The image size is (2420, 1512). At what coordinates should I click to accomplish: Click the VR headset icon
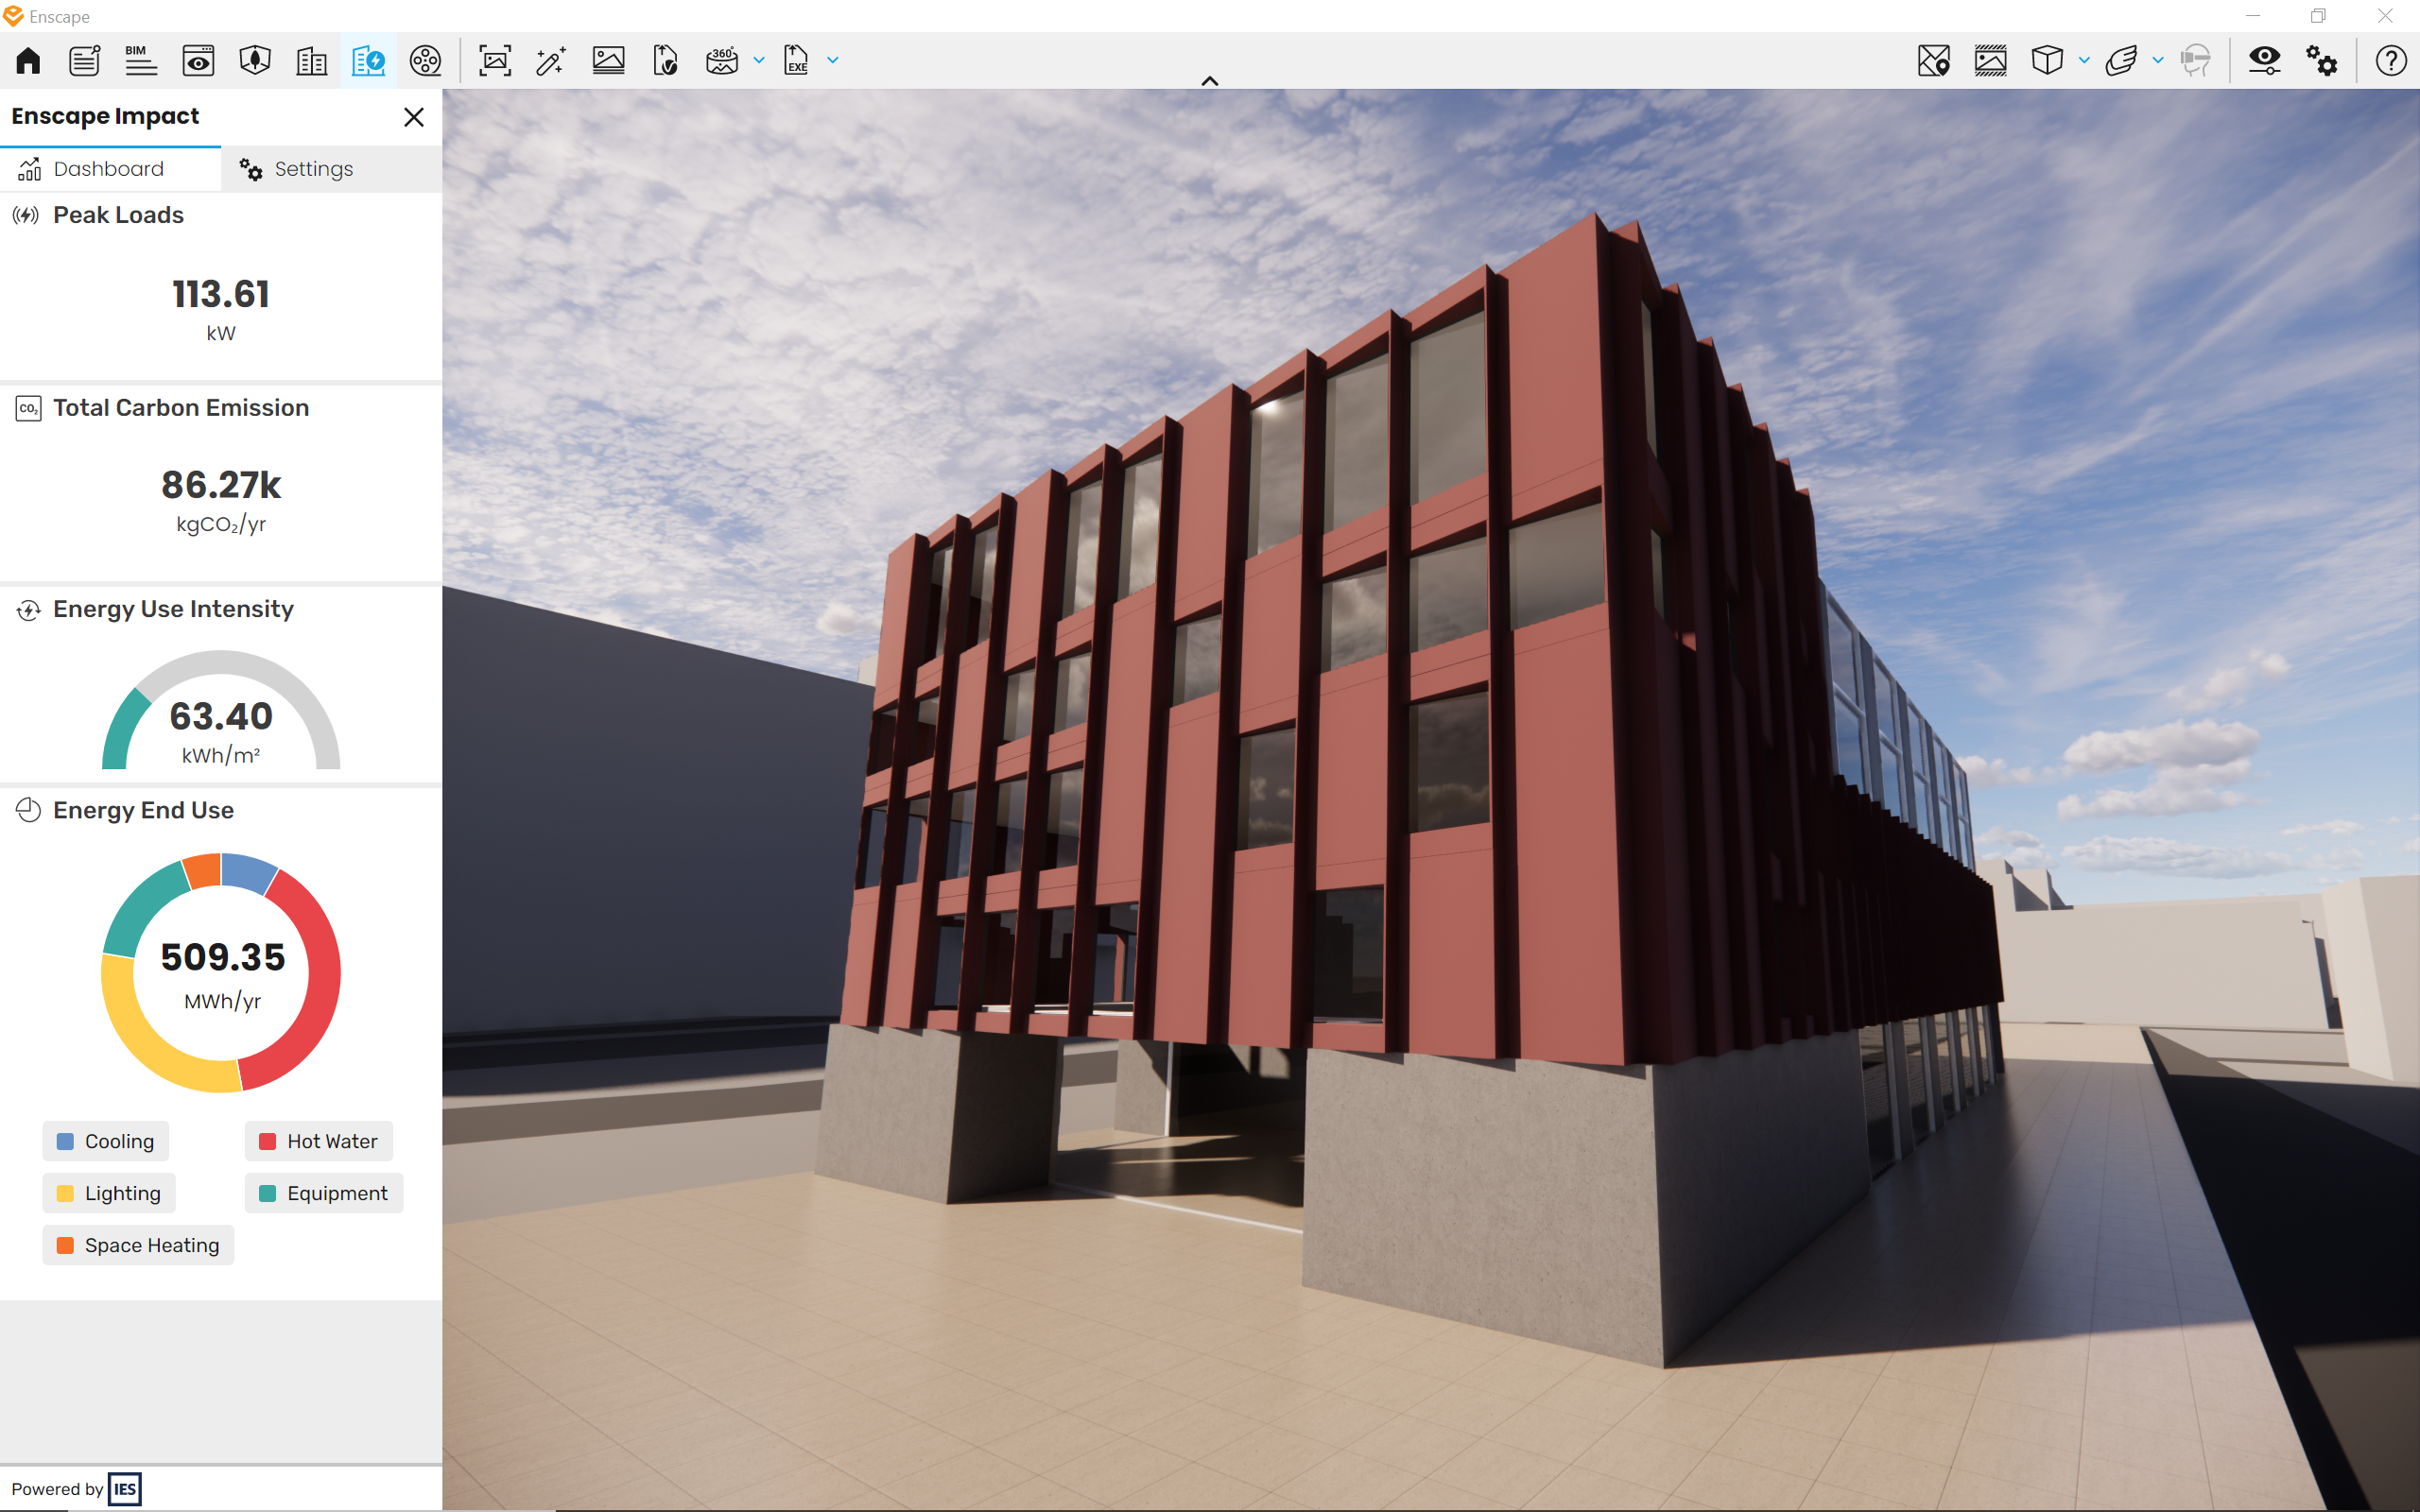click(2195, 61)
